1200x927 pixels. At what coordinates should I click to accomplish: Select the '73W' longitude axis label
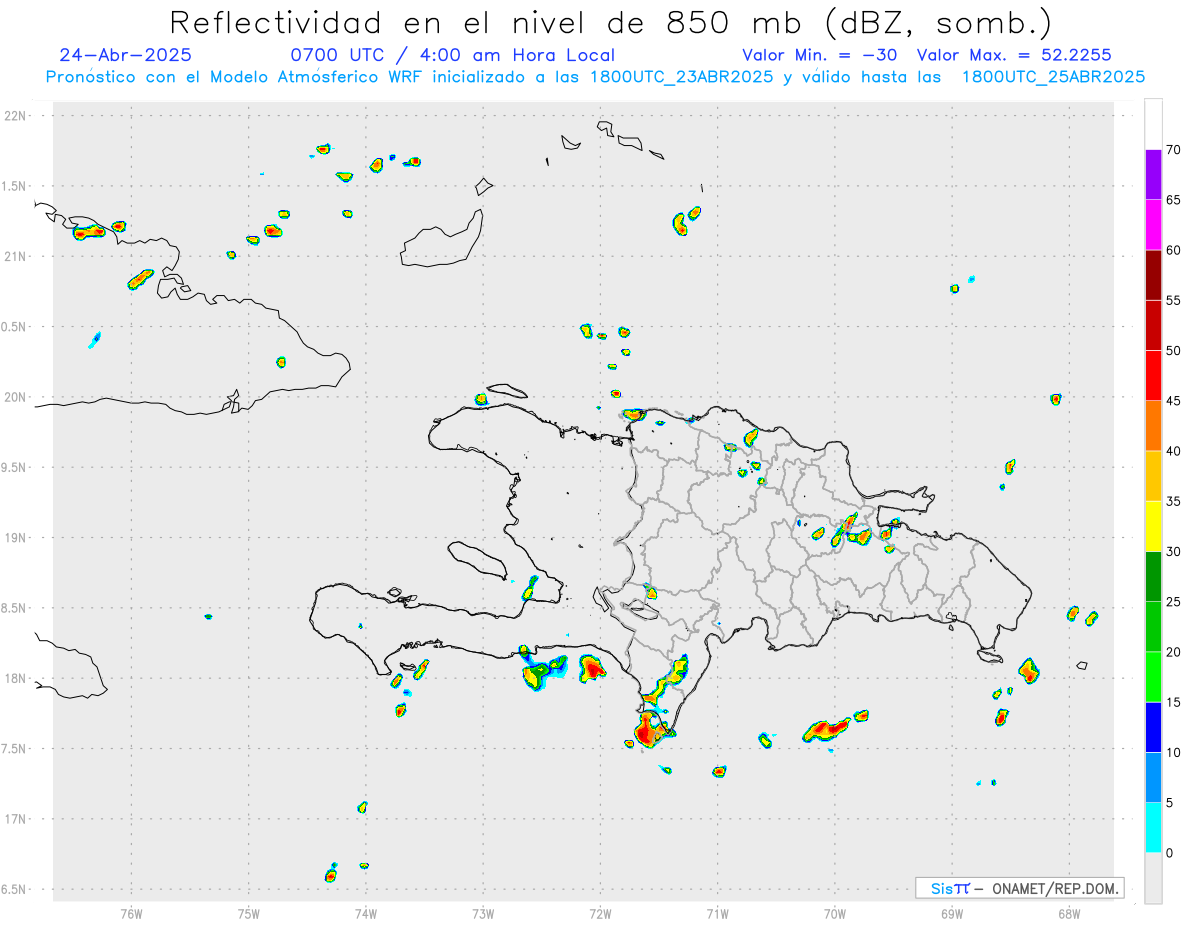[483, 913]
